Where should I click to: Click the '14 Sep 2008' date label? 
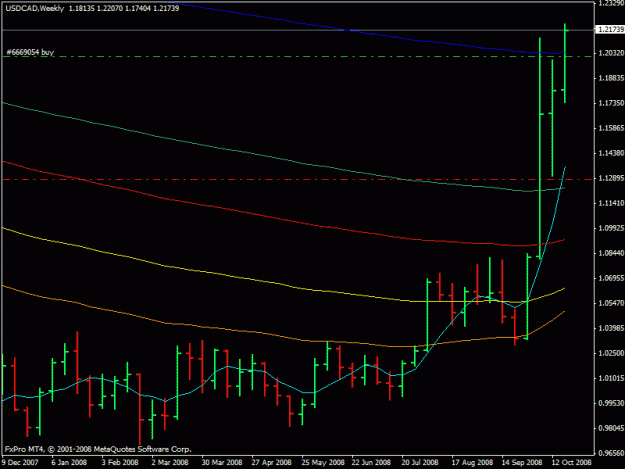click(x=522, y=463)
